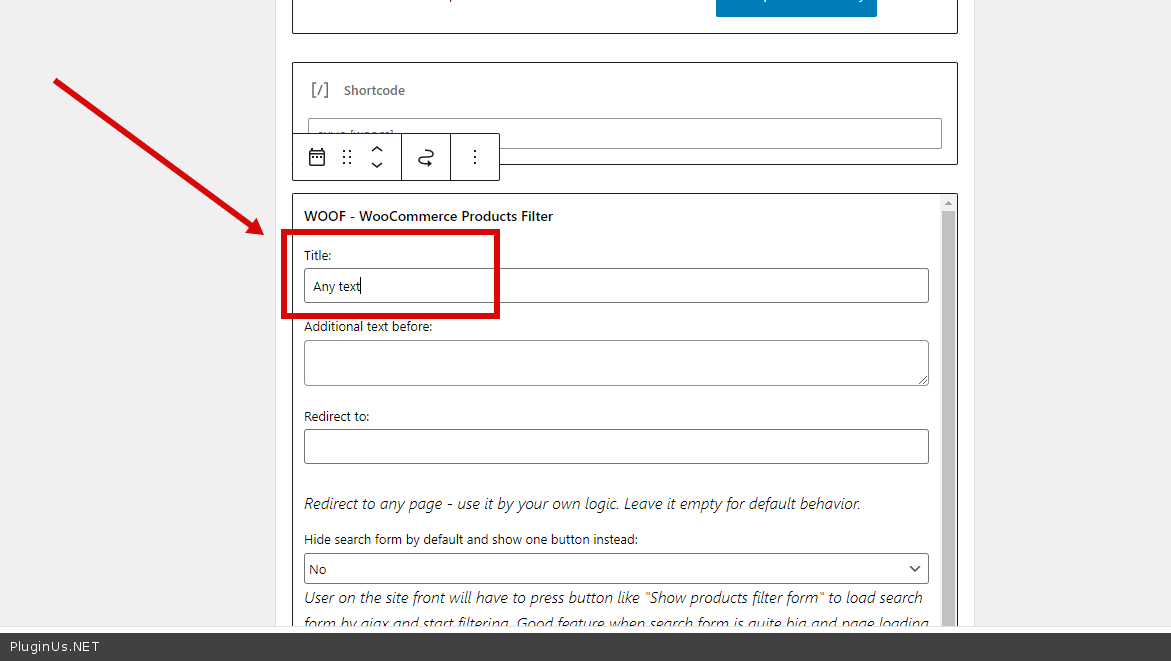
Task: Click the widget scrollbar up arrow
Action: click(x=948, y=203)
